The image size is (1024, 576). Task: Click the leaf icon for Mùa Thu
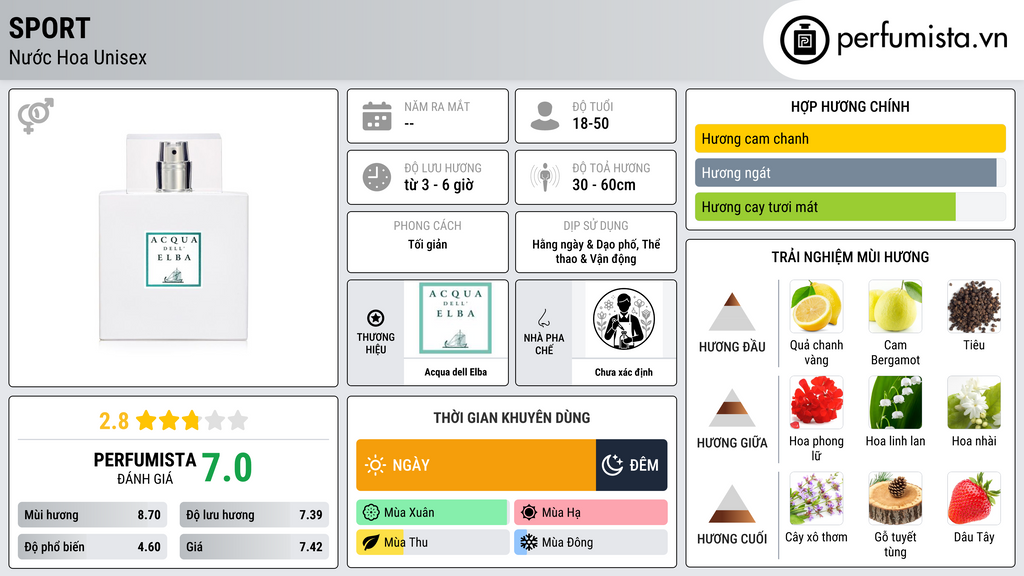tap(371, 542)
